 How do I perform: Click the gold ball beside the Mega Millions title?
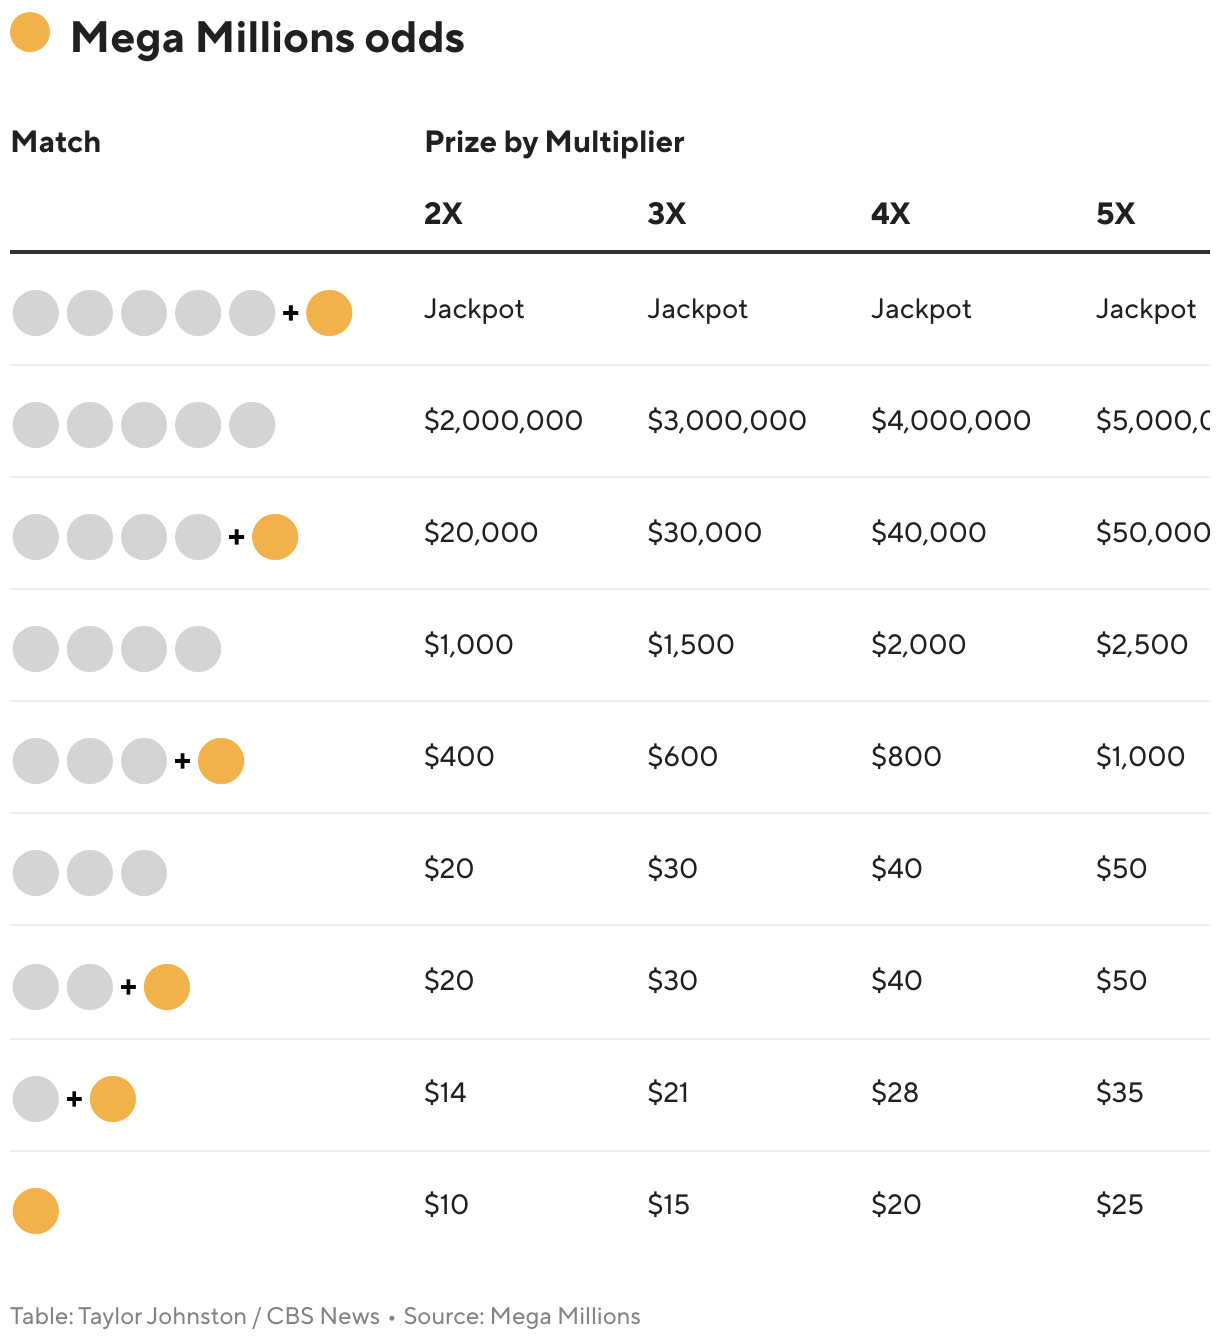click(30, 32)
